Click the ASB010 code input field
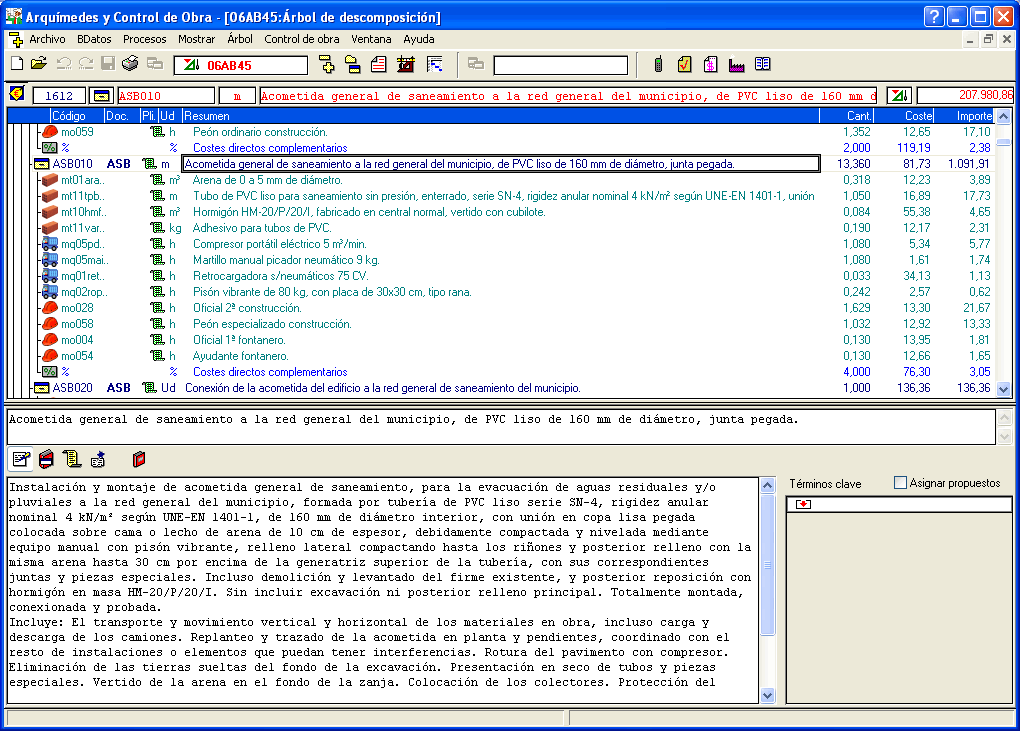Viewport: 1020px width, 731px height. click(166, 96)
